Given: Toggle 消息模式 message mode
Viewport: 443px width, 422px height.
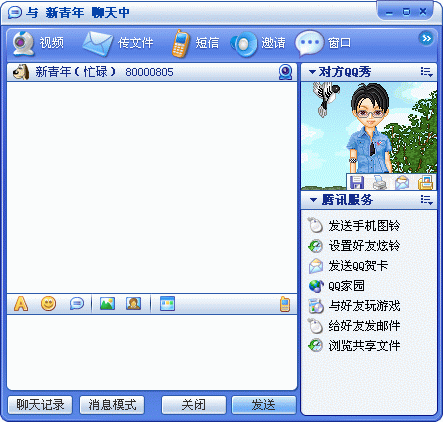Looking at the screenshot, I should (112, 405).
